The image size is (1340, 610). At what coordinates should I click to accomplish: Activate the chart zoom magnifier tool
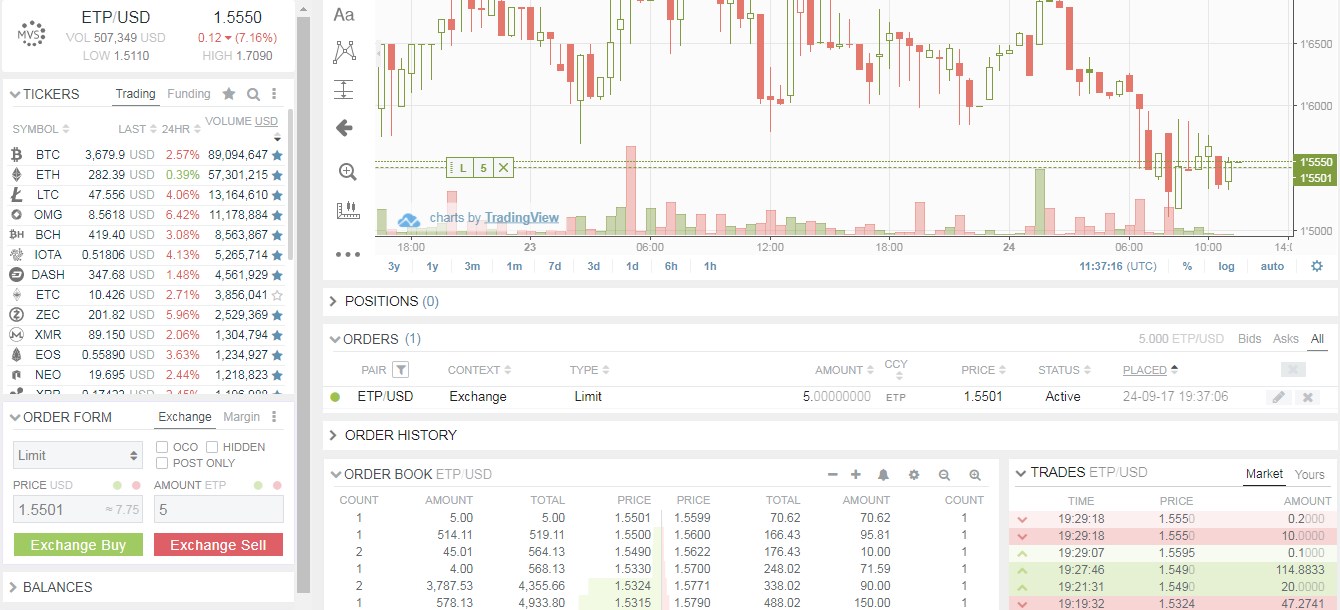point(345,170)
